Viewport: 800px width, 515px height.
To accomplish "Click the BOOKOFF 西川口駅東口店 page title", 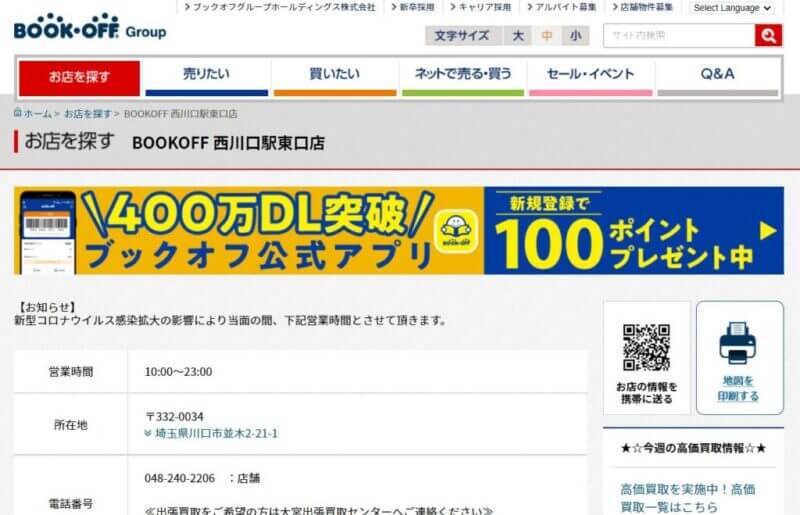I will 229,143.
